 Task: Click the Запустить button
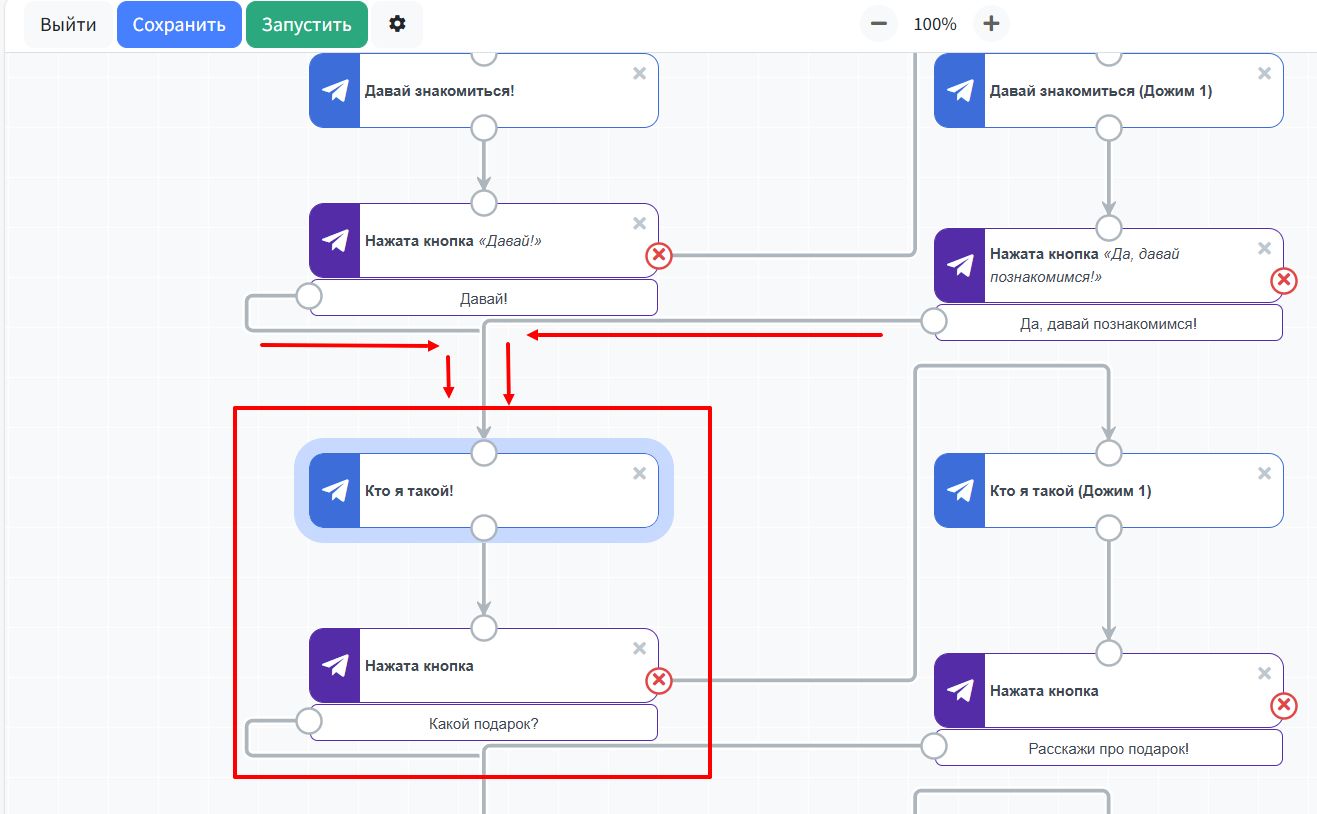[x=307, y=25]
